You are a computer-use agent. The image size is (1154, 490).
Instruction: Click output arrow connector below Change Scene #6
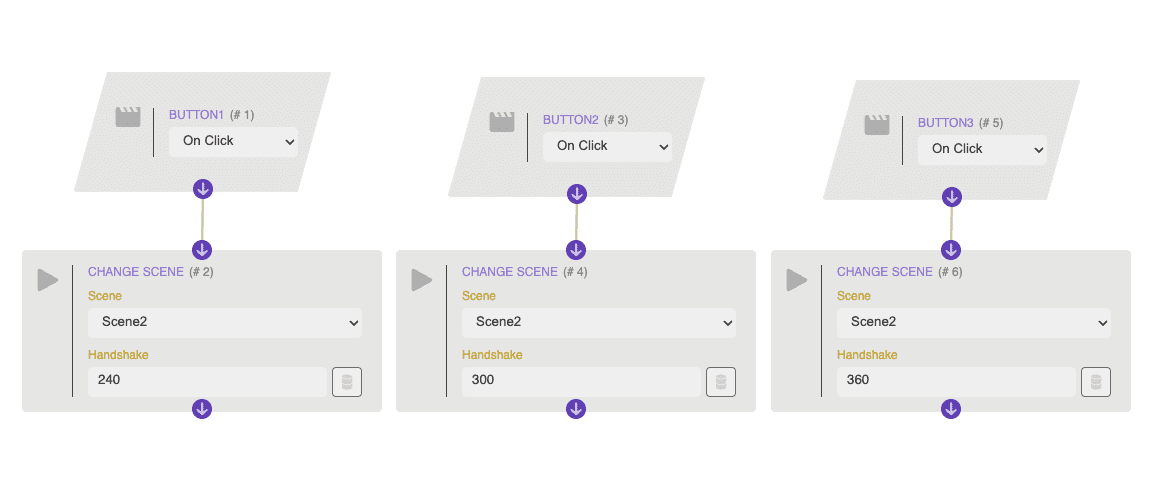(x=951, y=409)
